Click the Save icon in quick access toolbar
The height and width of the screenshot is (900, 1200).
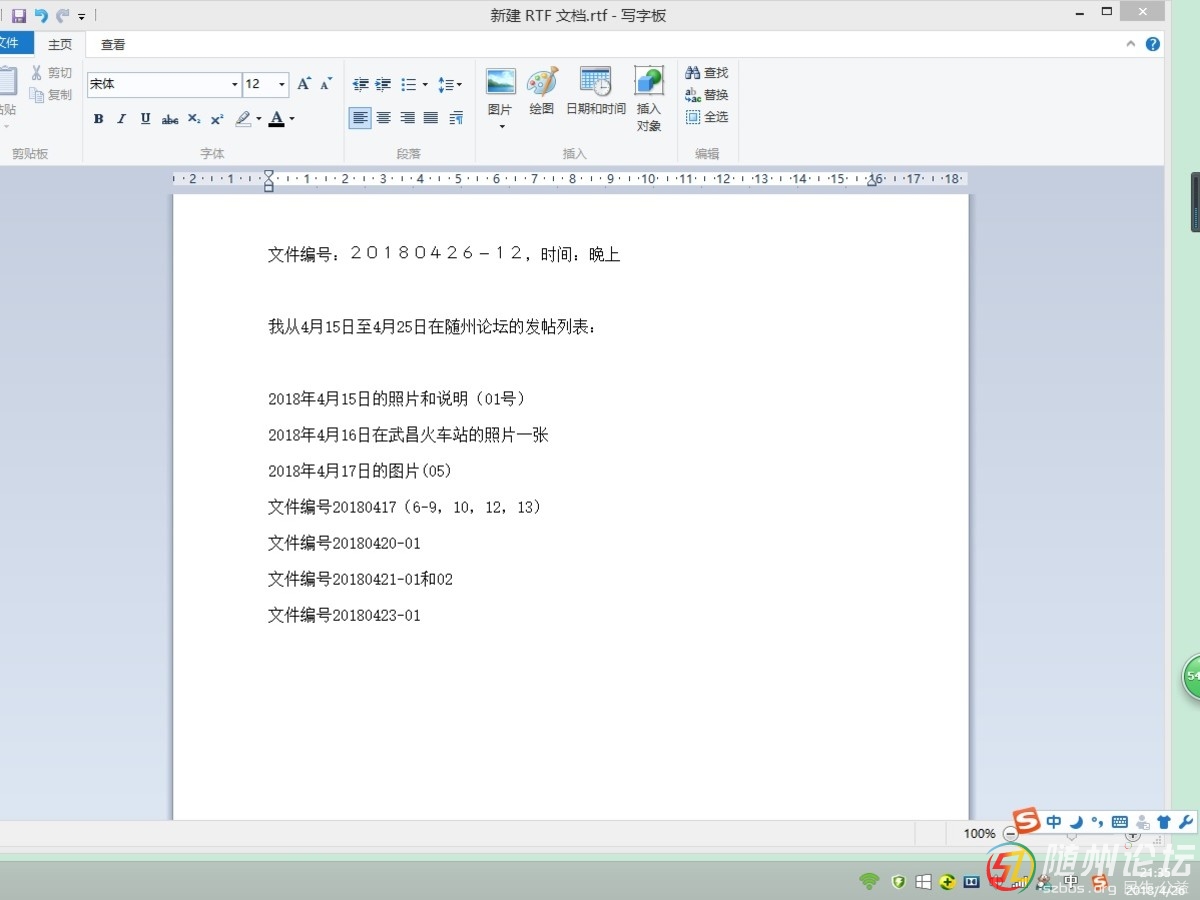[x=19, y=16]
